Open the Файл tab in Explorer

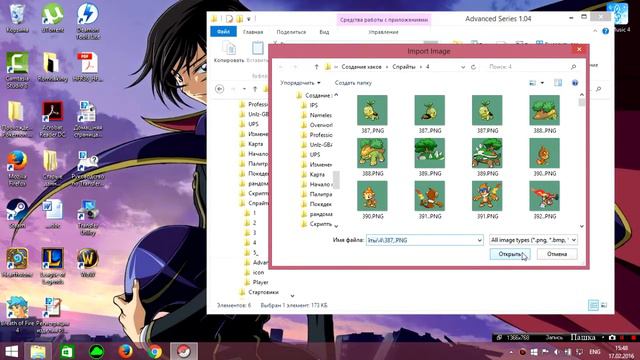point(223,31)
